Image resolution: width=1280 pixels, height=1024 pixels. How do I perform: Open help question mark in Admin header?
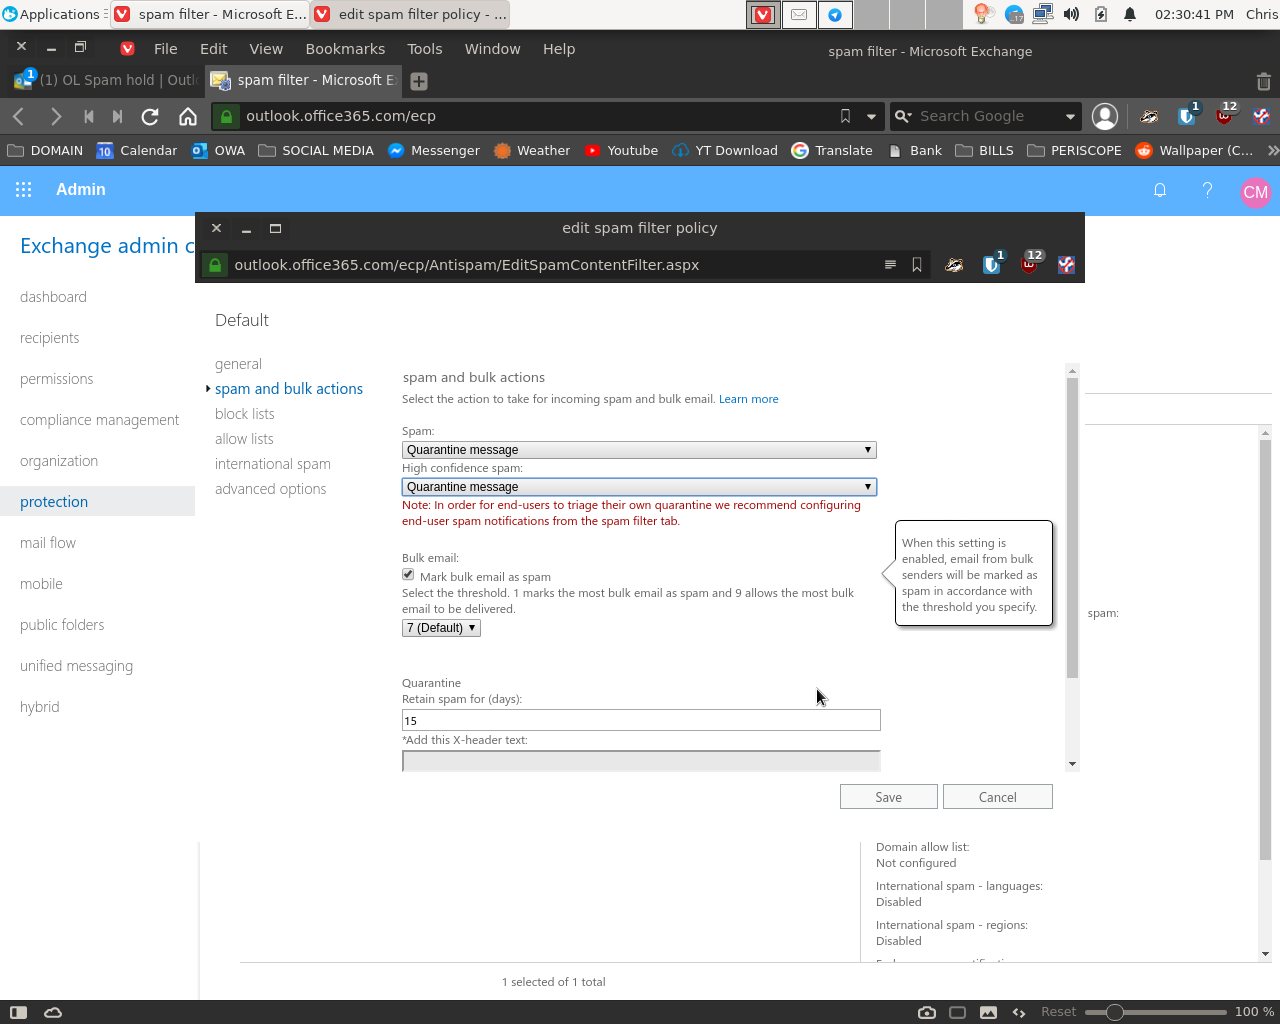coord(1207,190)
